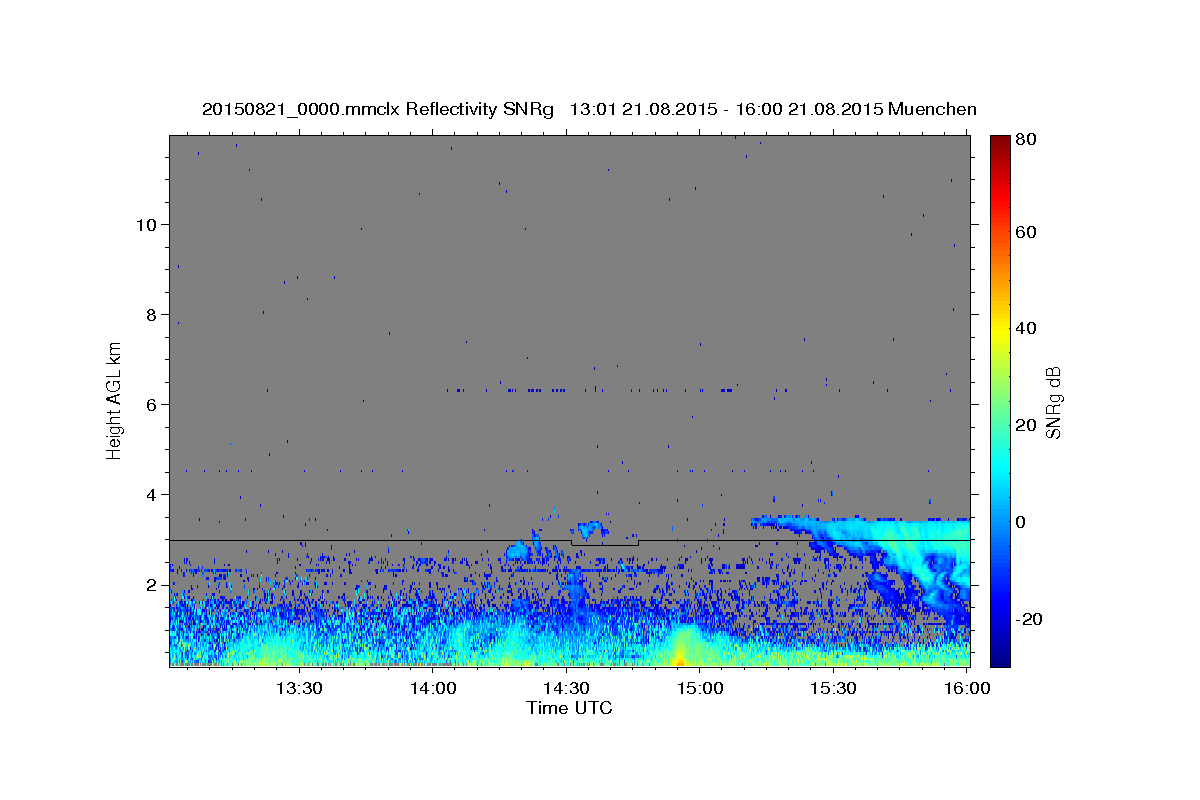1200x800 pixels.
Task: Click the 13:30 time tick label
Action: pos(298,688)
